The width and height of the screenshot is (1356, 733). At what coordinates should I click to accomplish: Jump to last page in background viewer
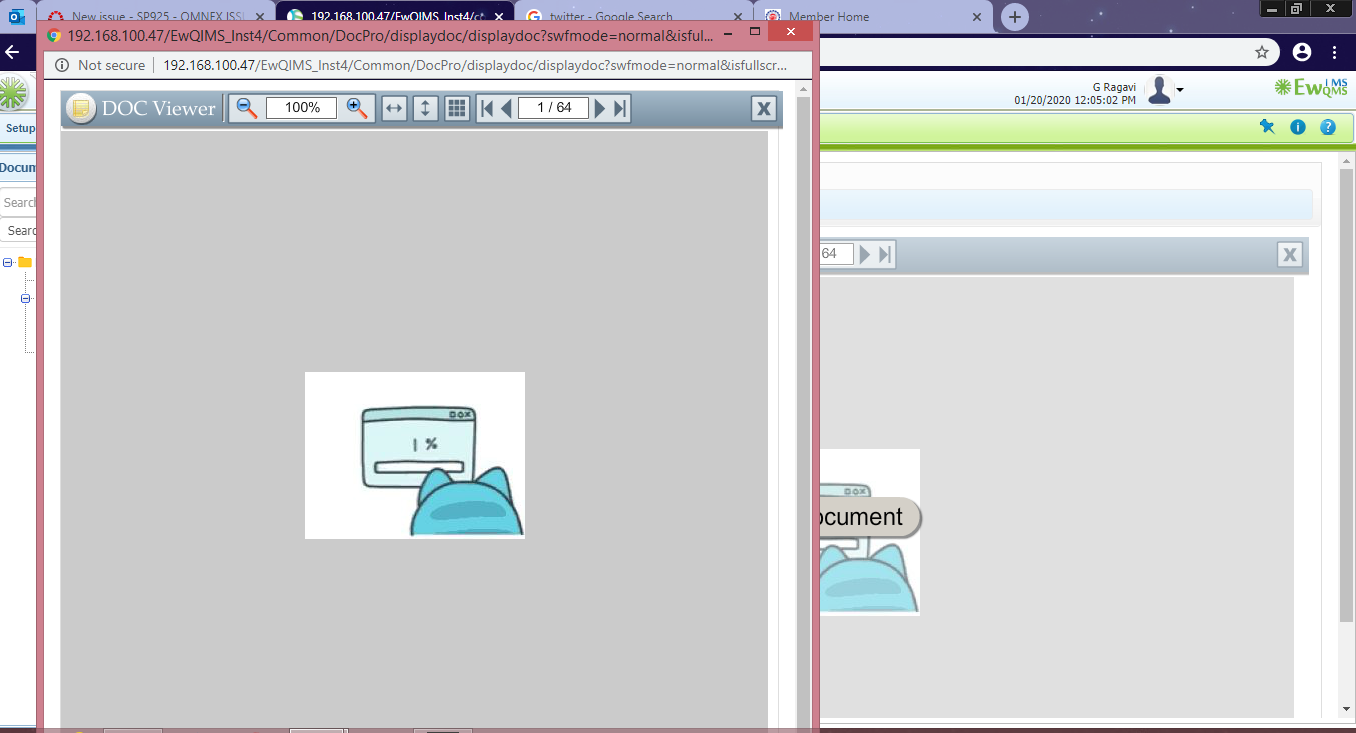pyautogui.click(x=885, y=254)
